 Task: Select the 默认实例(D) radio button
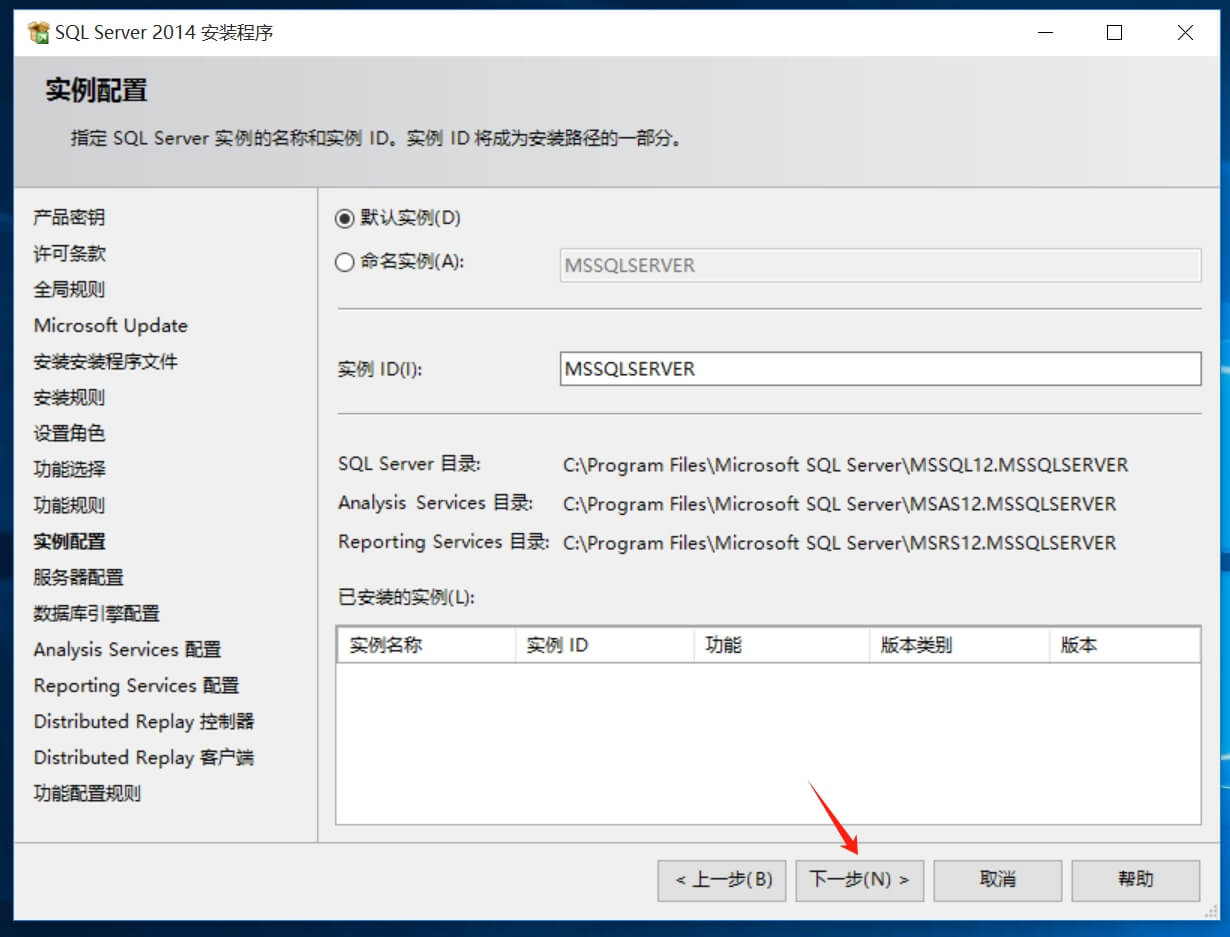(345, 219)
